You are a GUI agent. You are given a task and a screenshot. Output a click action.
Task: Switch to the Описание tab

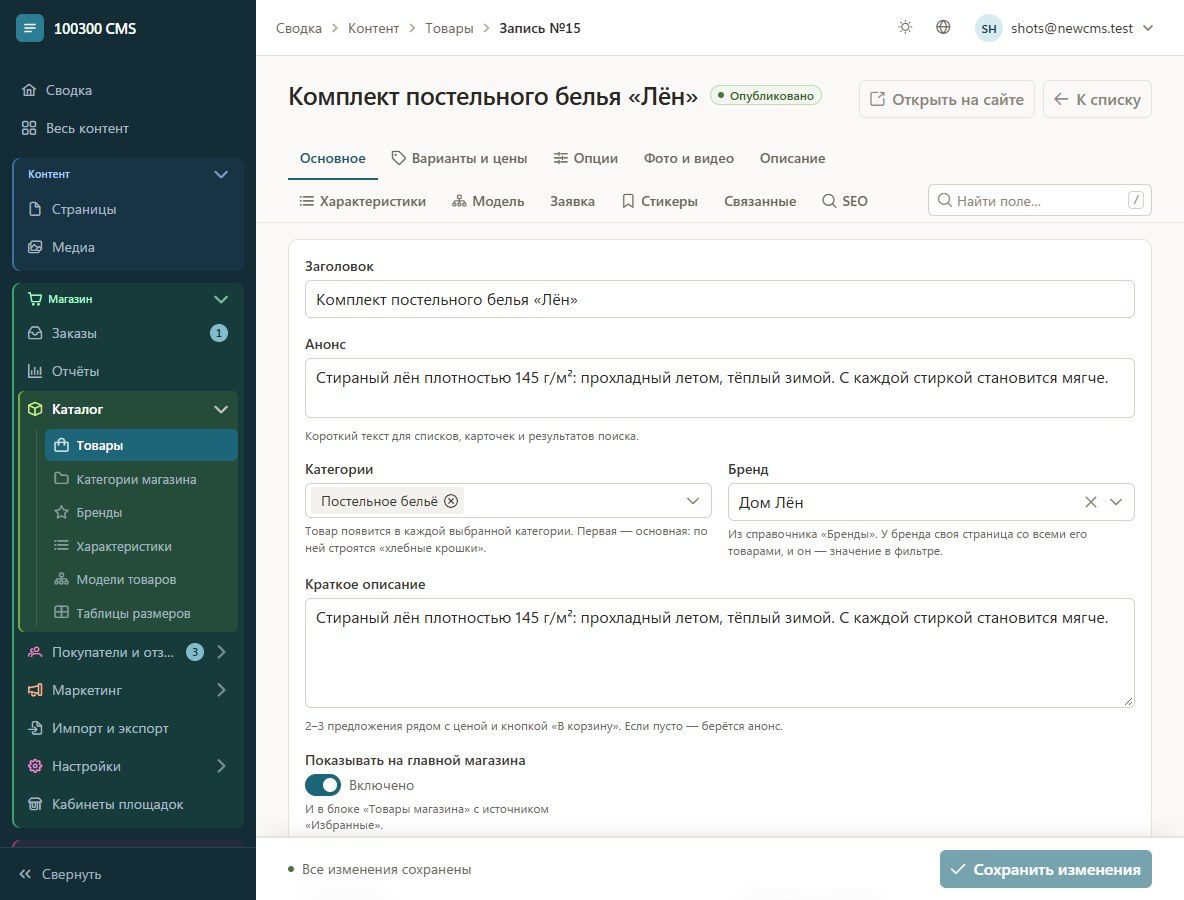[792, 159]
